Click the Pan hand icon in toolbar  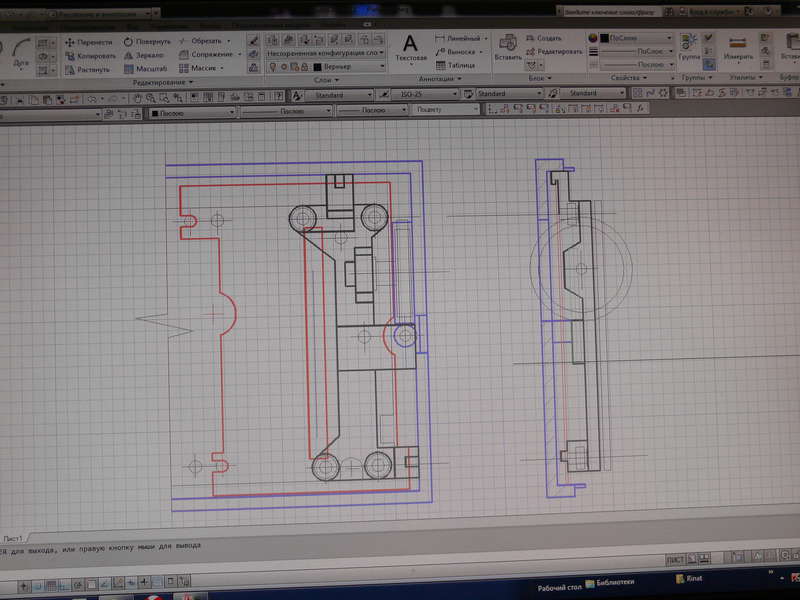tap(137, 98)
